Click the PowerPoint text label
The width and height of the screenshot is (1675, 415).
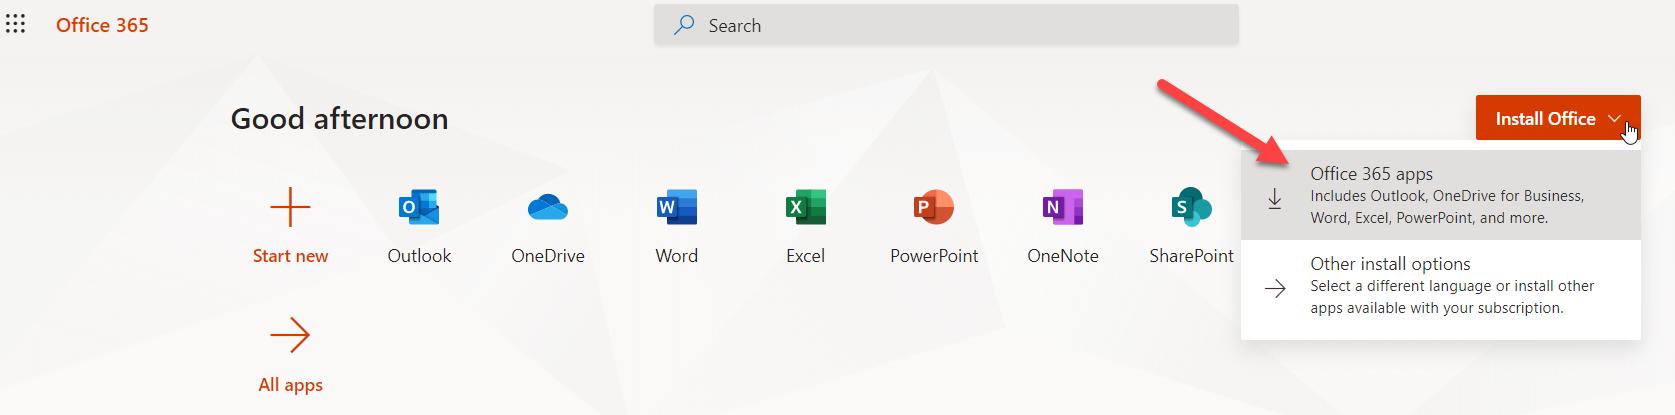pyautogui.click(x=934, y=256)
